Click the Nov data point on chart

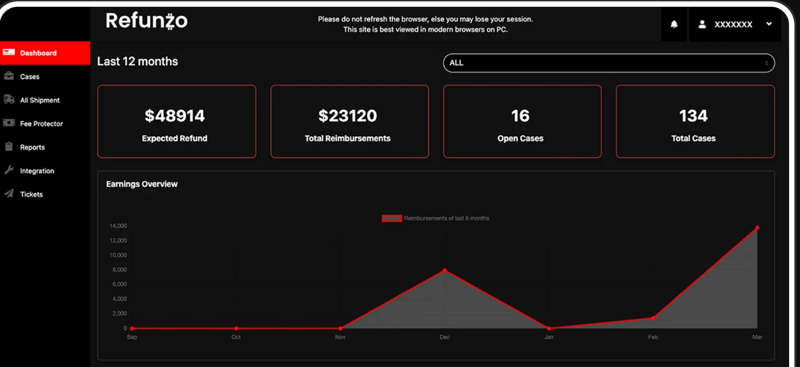click(x=340, y=328)
